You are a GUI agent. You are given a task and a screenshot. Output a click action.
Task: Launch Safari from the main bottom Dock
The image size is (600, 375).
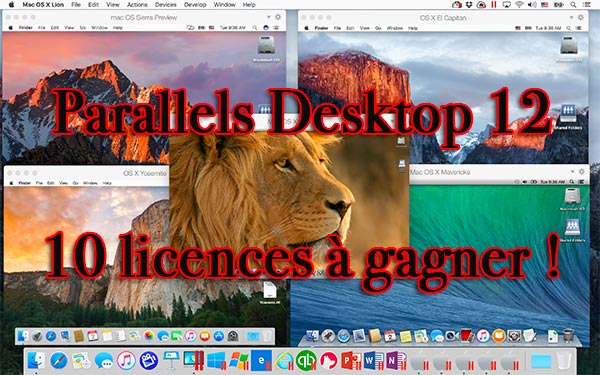pyautogui.click(x=59, y=361)
